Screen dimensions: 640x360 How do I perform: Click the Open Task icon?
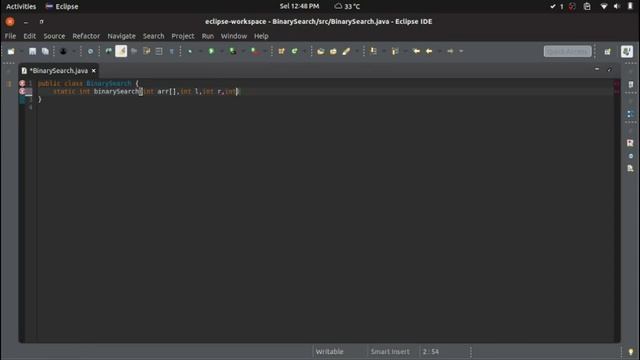[333, 51]
